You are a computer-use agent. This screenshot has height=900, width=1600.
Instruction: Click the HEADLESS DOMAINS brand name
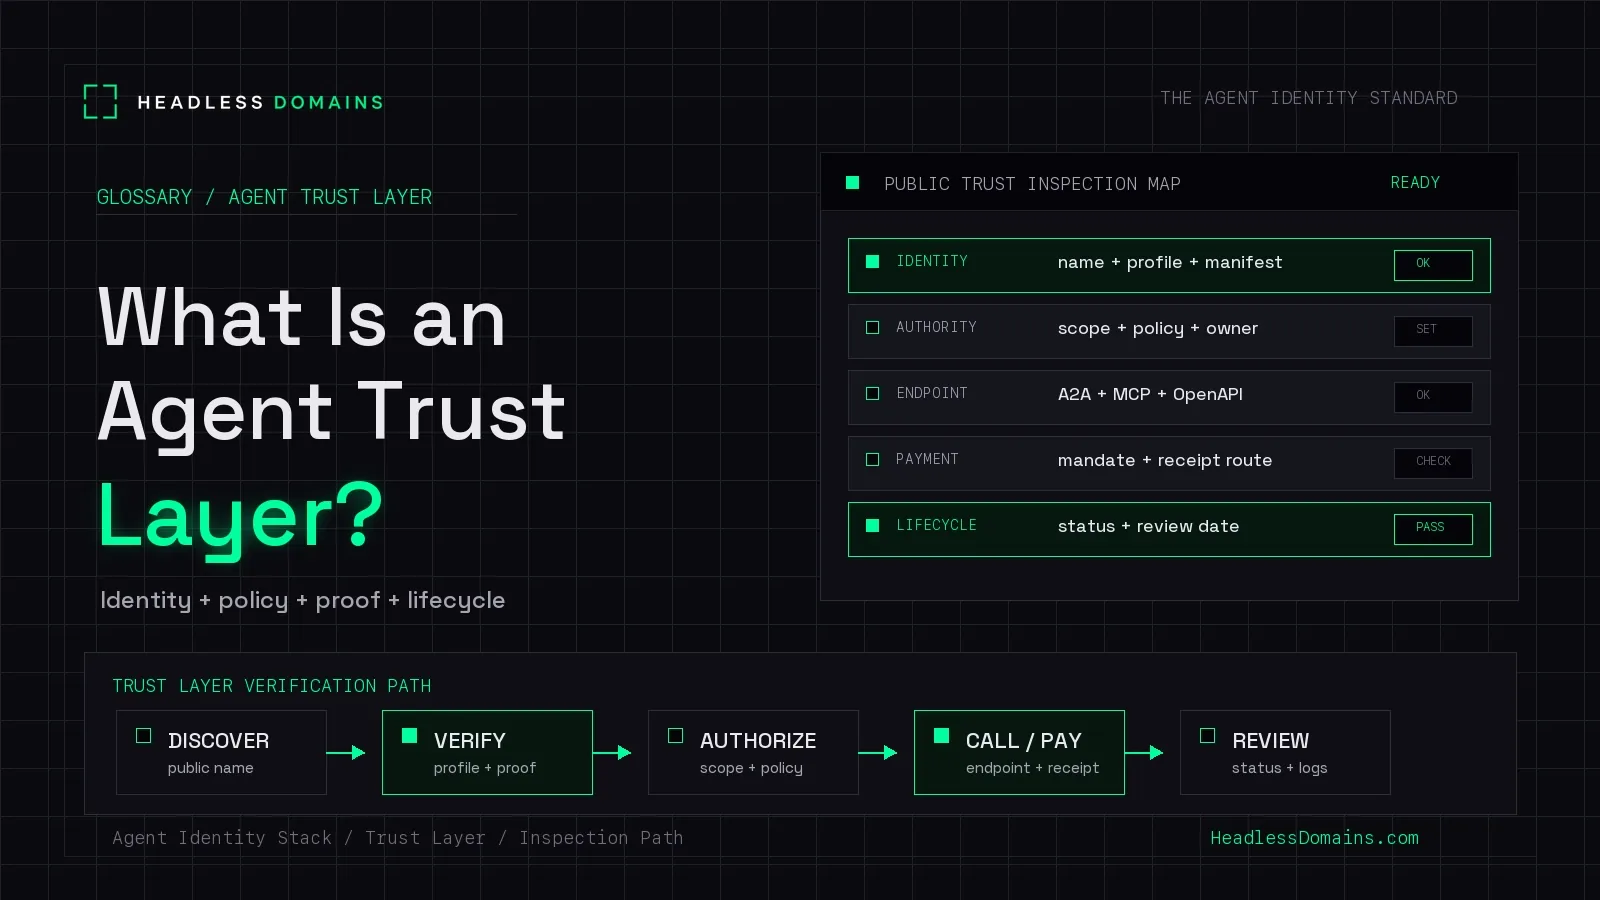pyautogui.click(x=260, y=102)
